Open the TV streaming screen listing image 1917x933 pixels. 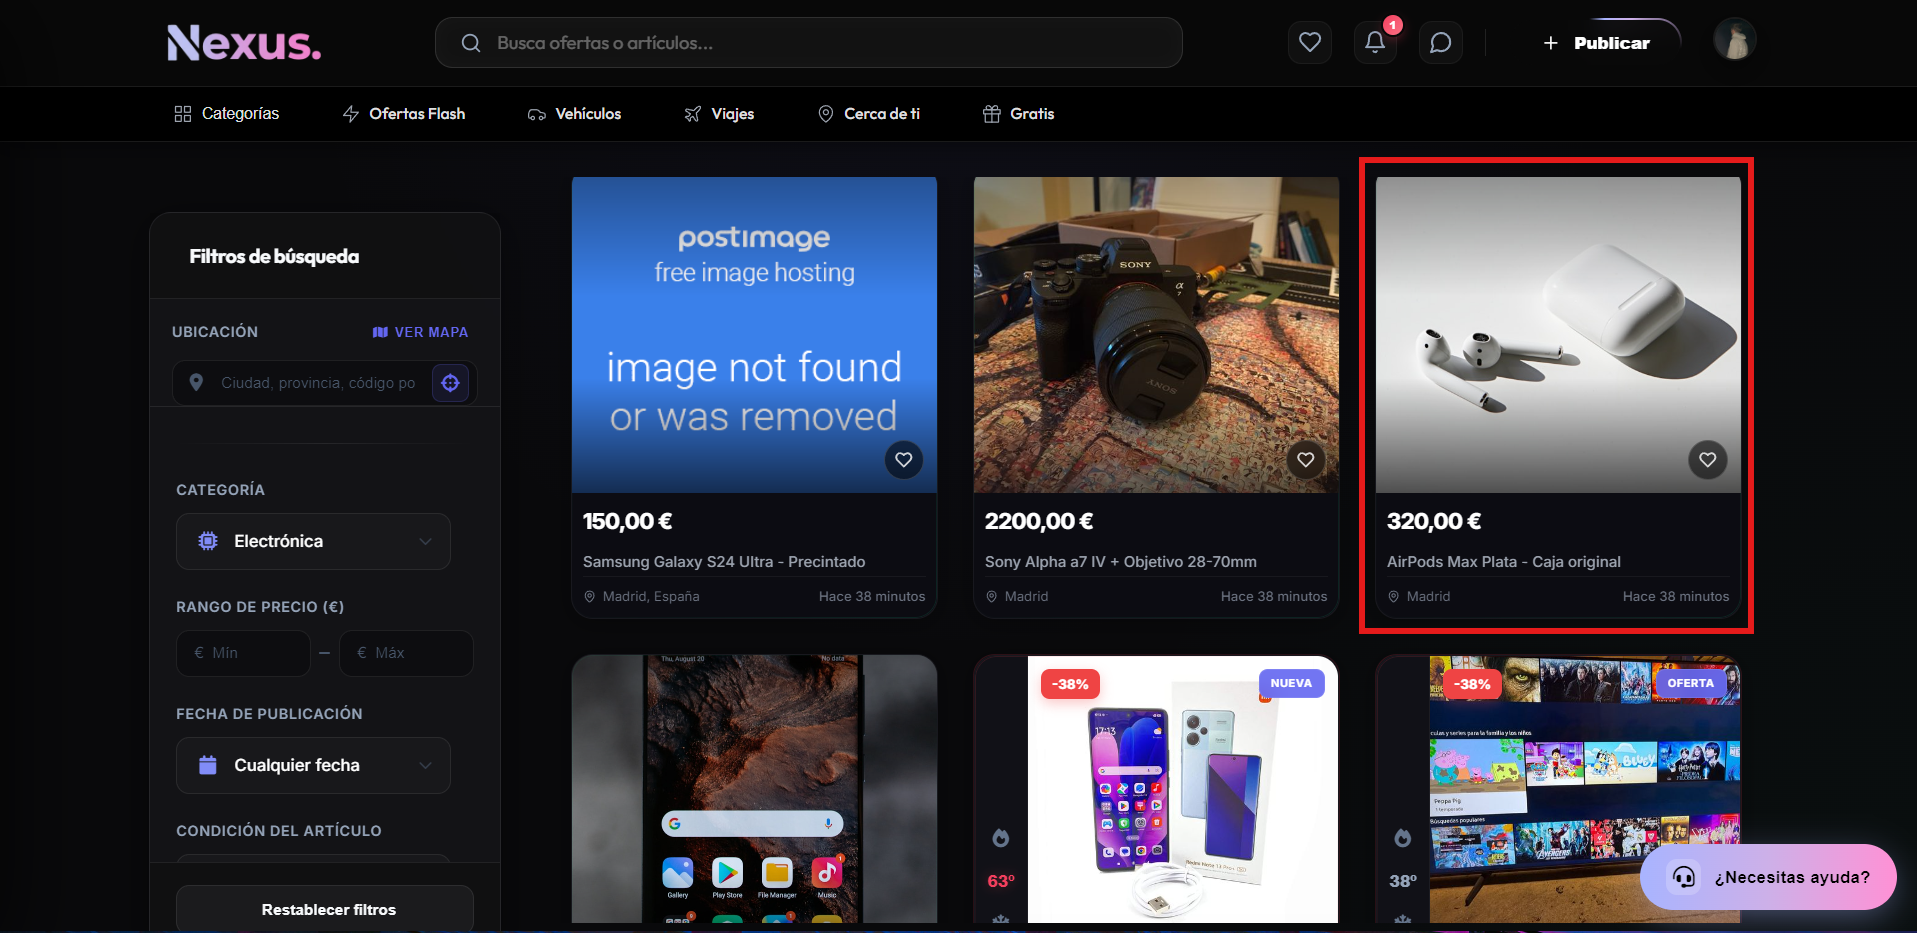[1585, 789]
